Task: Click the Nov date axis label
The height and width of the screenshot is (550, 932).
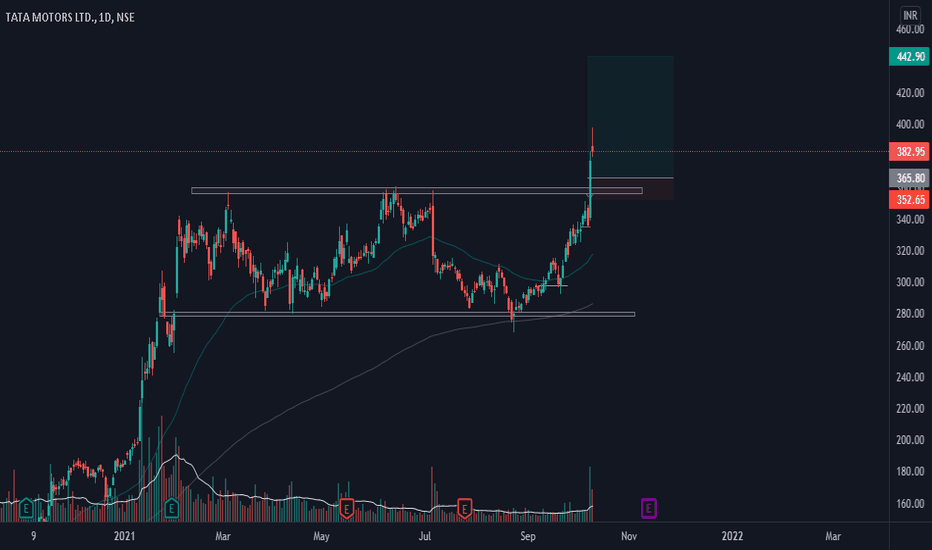Action: click(x=629, y=536)
